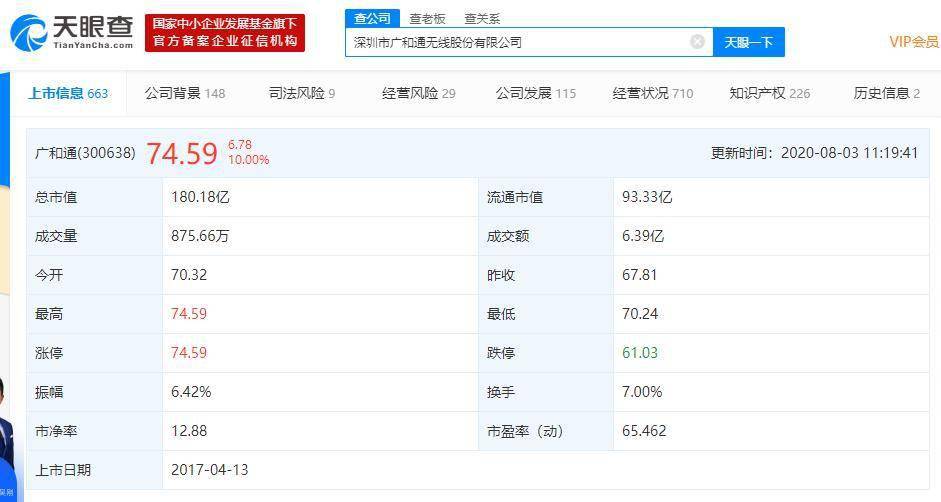Image resolution: width=941 pixels, height=502 pixels.
Task: Click the opening price 70.32
Action: 189,275
